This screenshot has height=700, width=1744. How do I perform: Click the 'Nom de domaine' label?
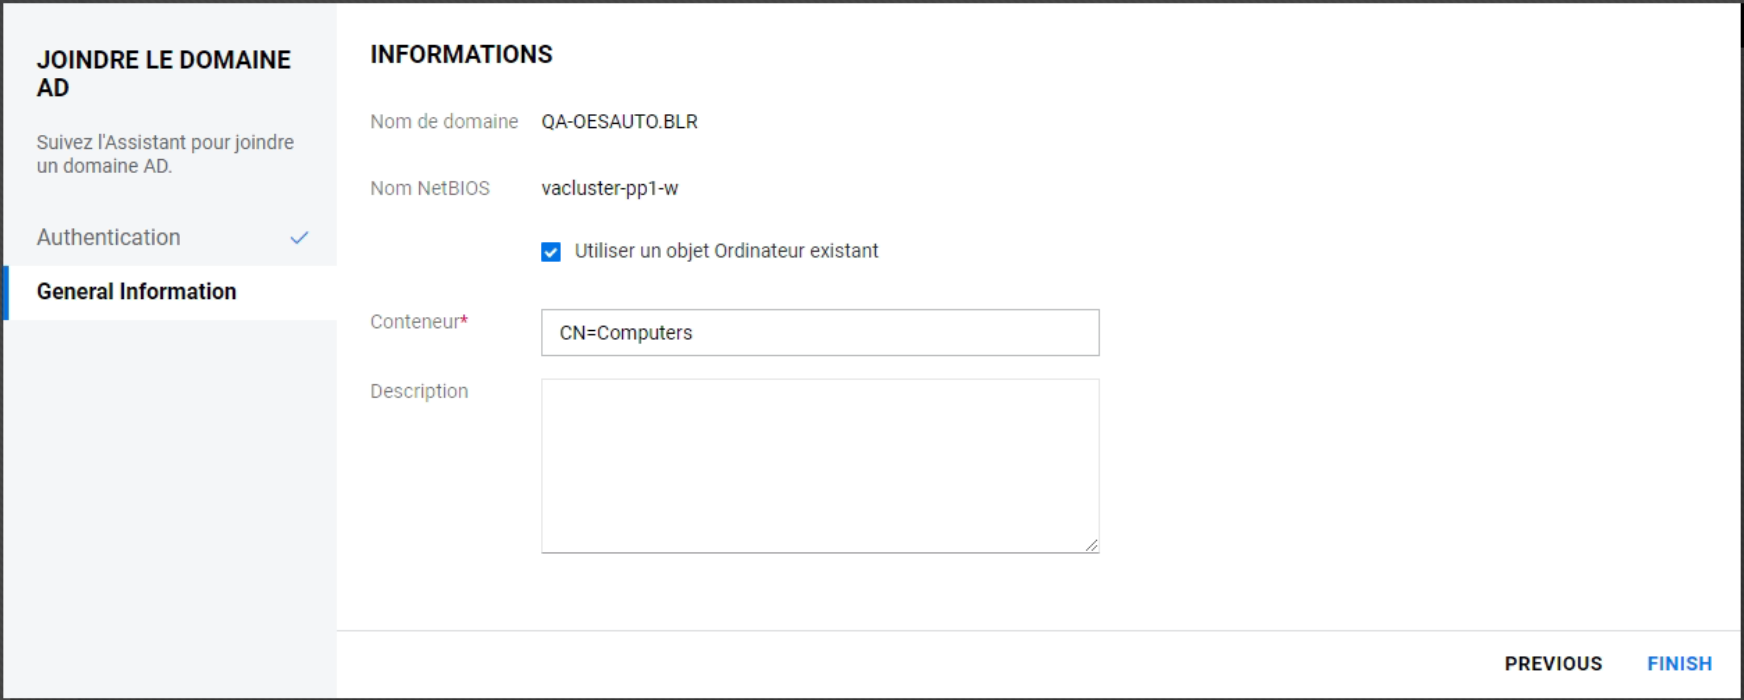tap(444, 122)
